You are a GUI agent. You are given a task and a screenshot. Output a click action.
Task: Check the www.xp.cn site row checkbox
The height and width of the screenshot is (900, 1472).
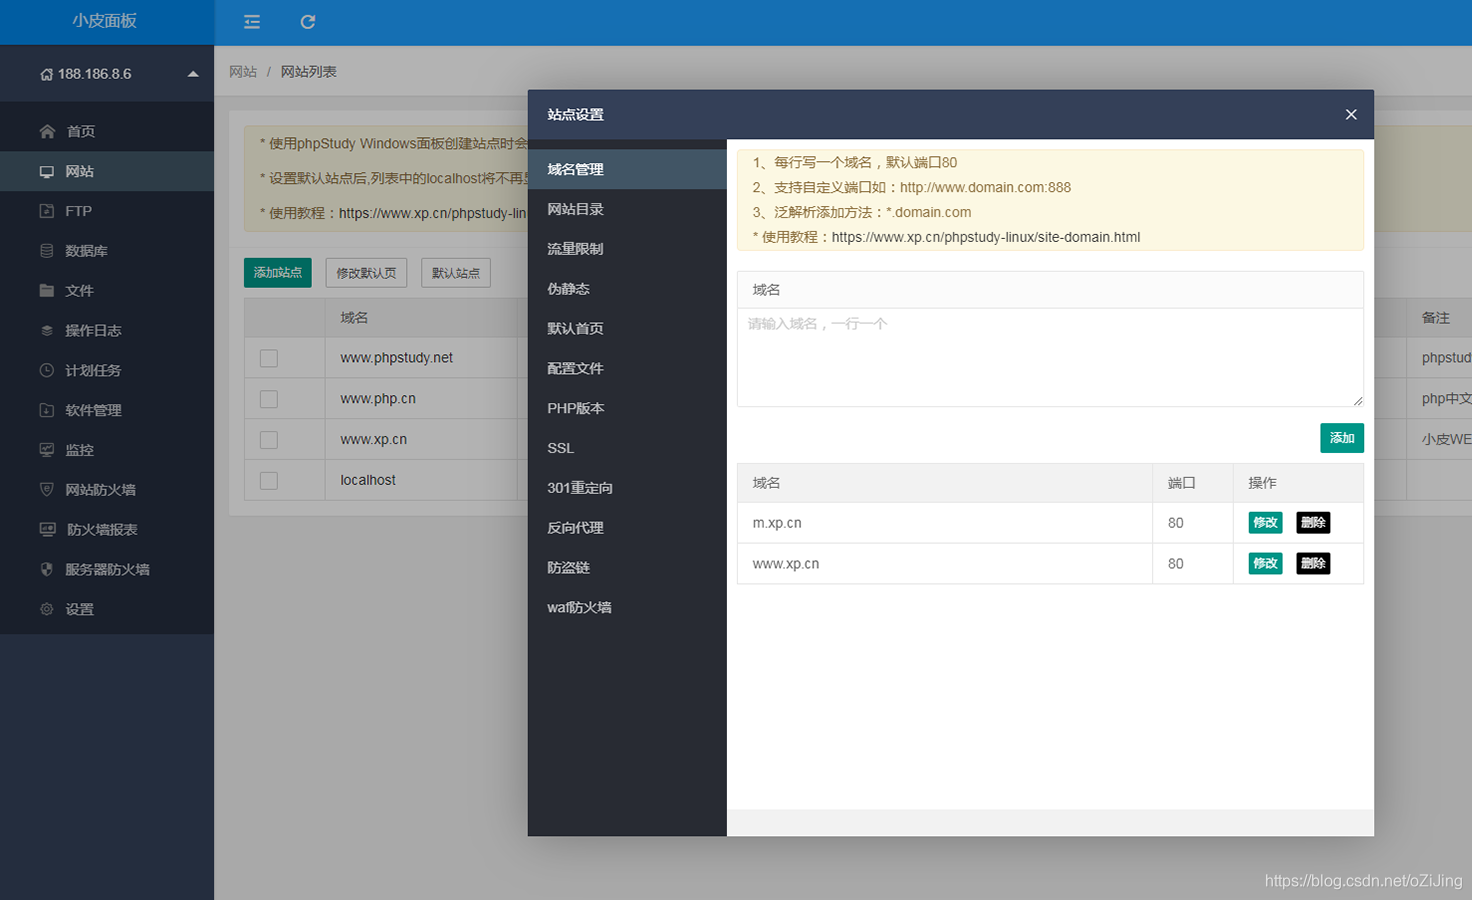click(x=269, y=440)
